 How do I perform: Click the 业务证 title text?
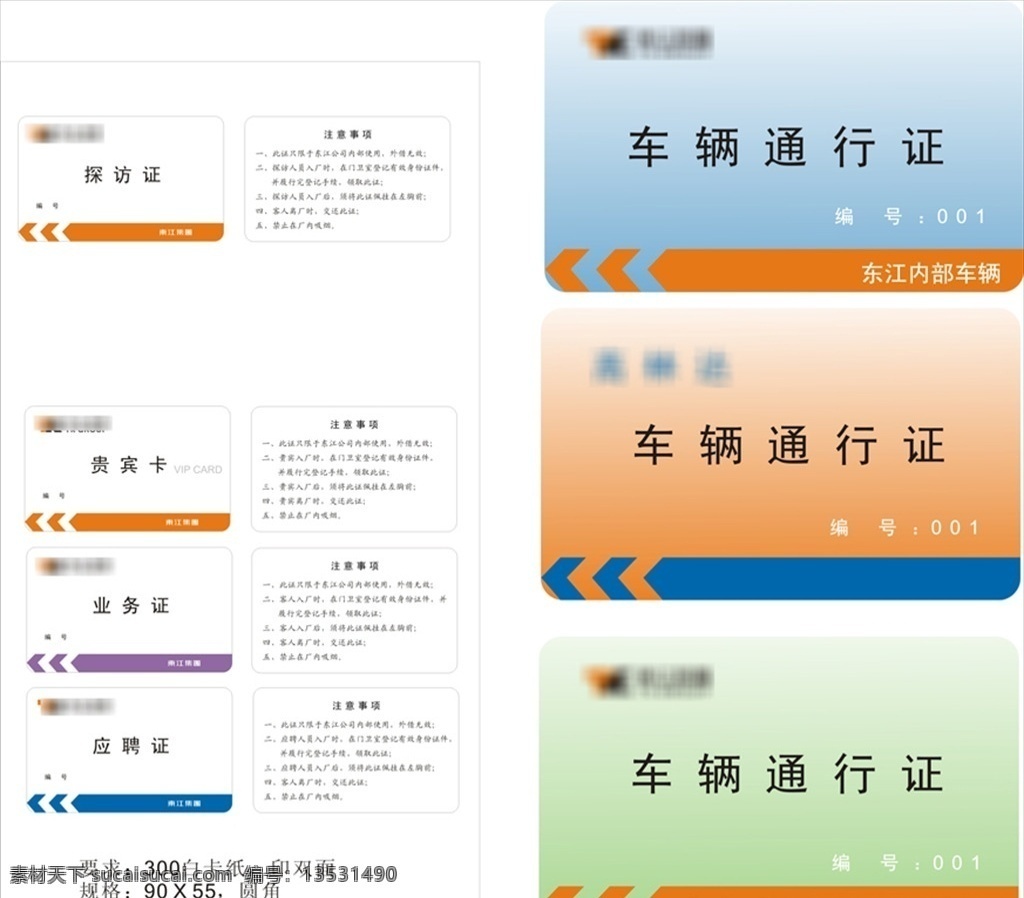131,605
